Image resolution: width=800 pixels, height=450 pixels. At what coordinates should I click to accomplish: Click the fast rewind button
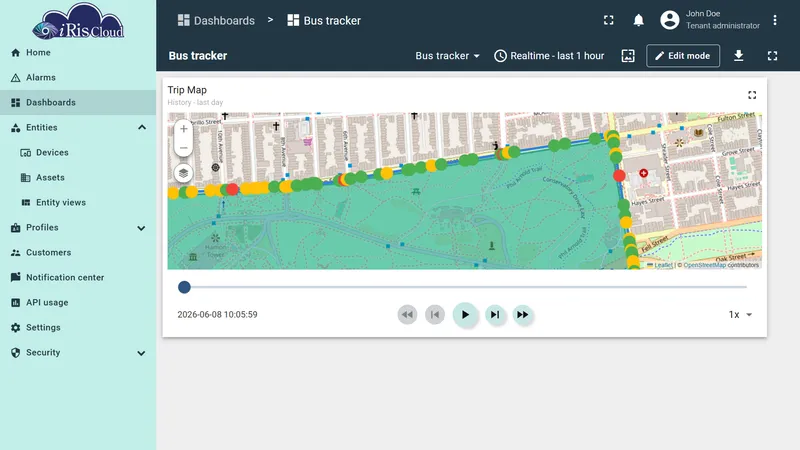tap(407, 315)
